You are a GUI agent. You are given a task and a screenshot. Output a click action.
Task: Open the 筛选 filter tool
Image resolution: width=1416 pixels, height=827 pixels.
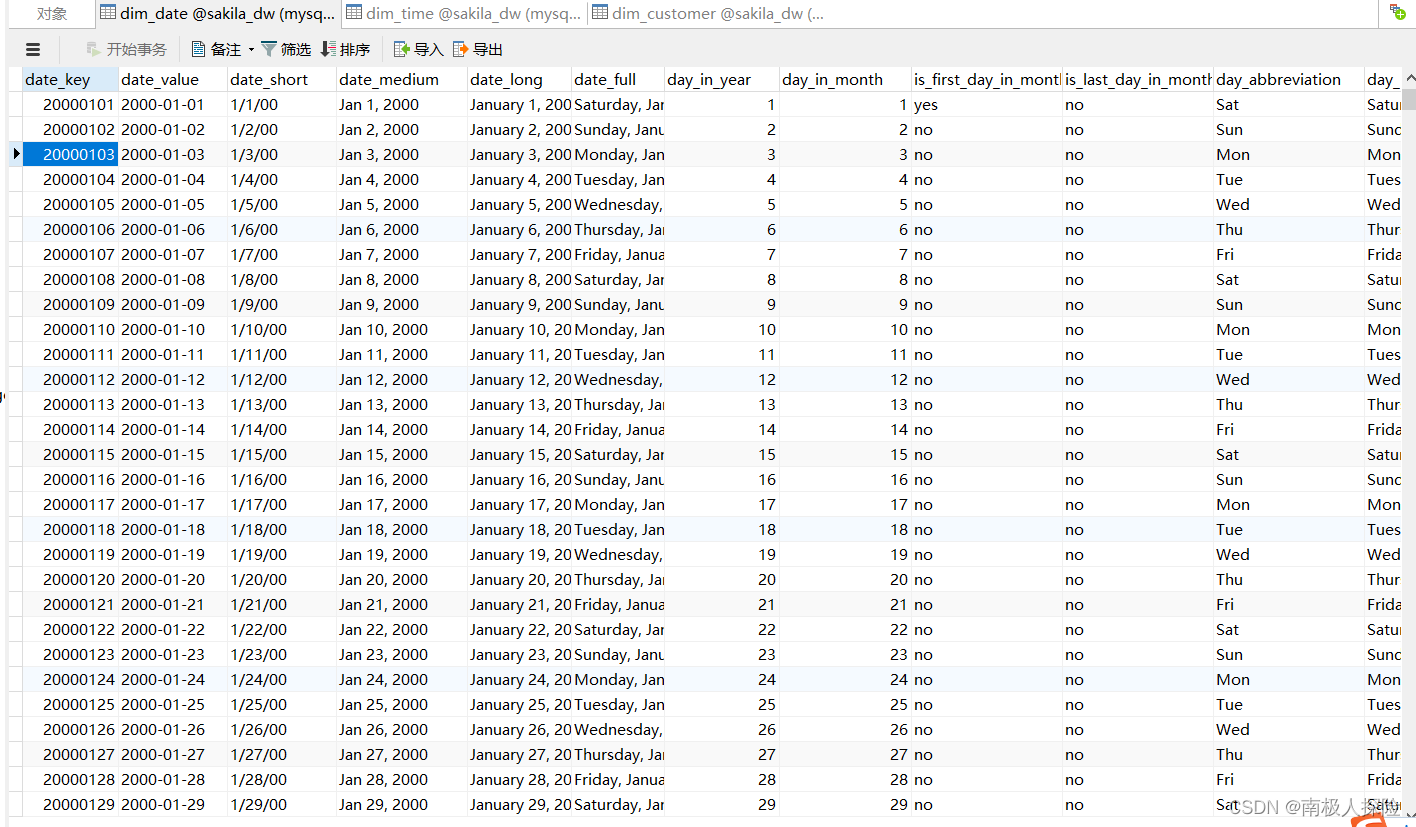[x=286, y=49]
